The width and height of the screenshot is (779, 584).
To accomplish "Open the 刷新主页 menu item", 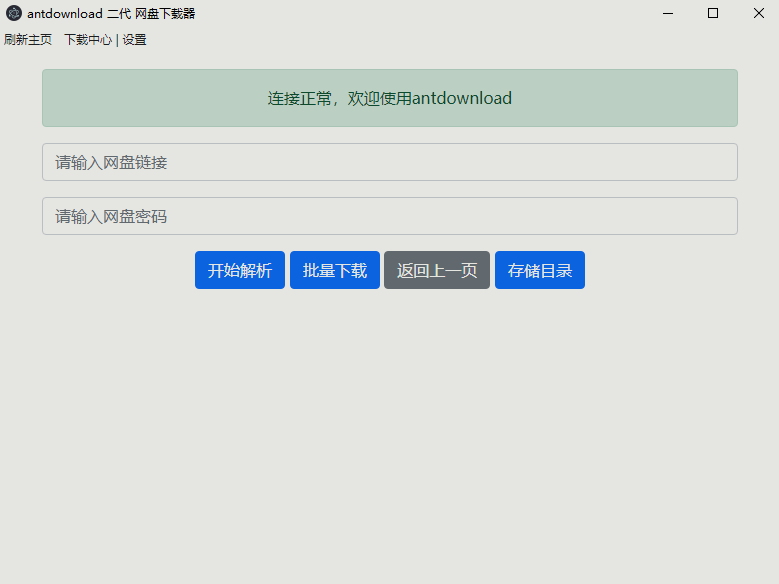I will tap(28, 40).
